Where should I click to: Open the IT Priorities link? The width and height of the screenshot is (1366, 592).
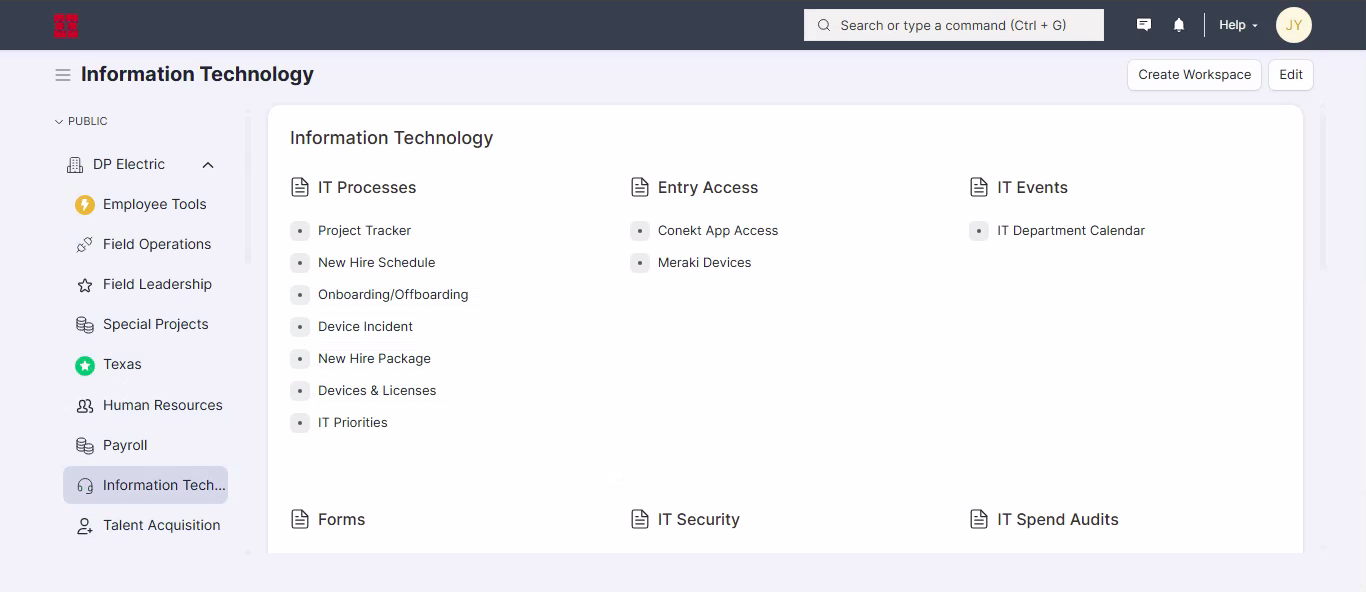tap(352, 423)
